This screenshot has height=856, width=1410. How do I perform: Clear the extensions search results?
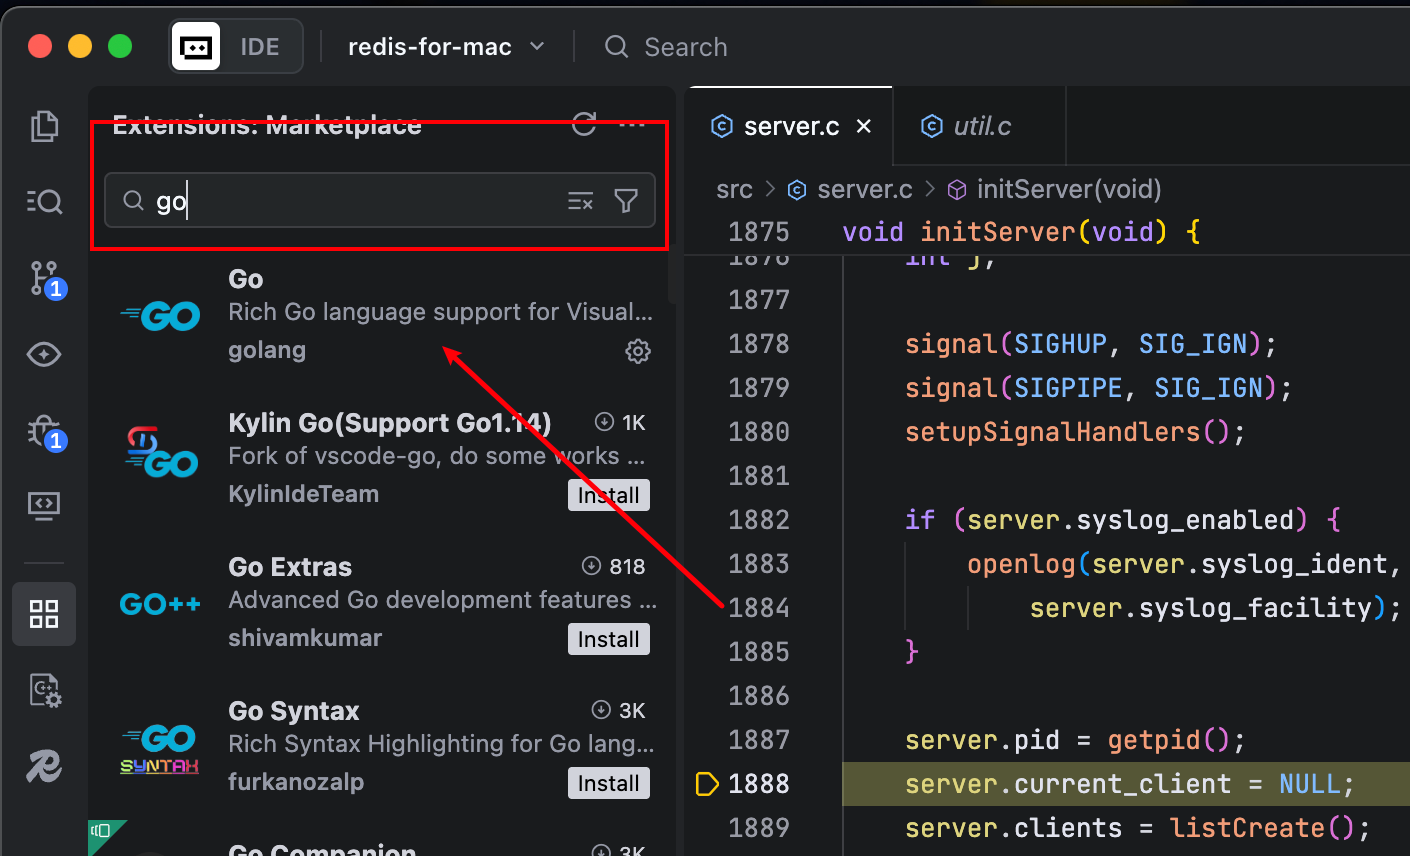tap(581, 201)
